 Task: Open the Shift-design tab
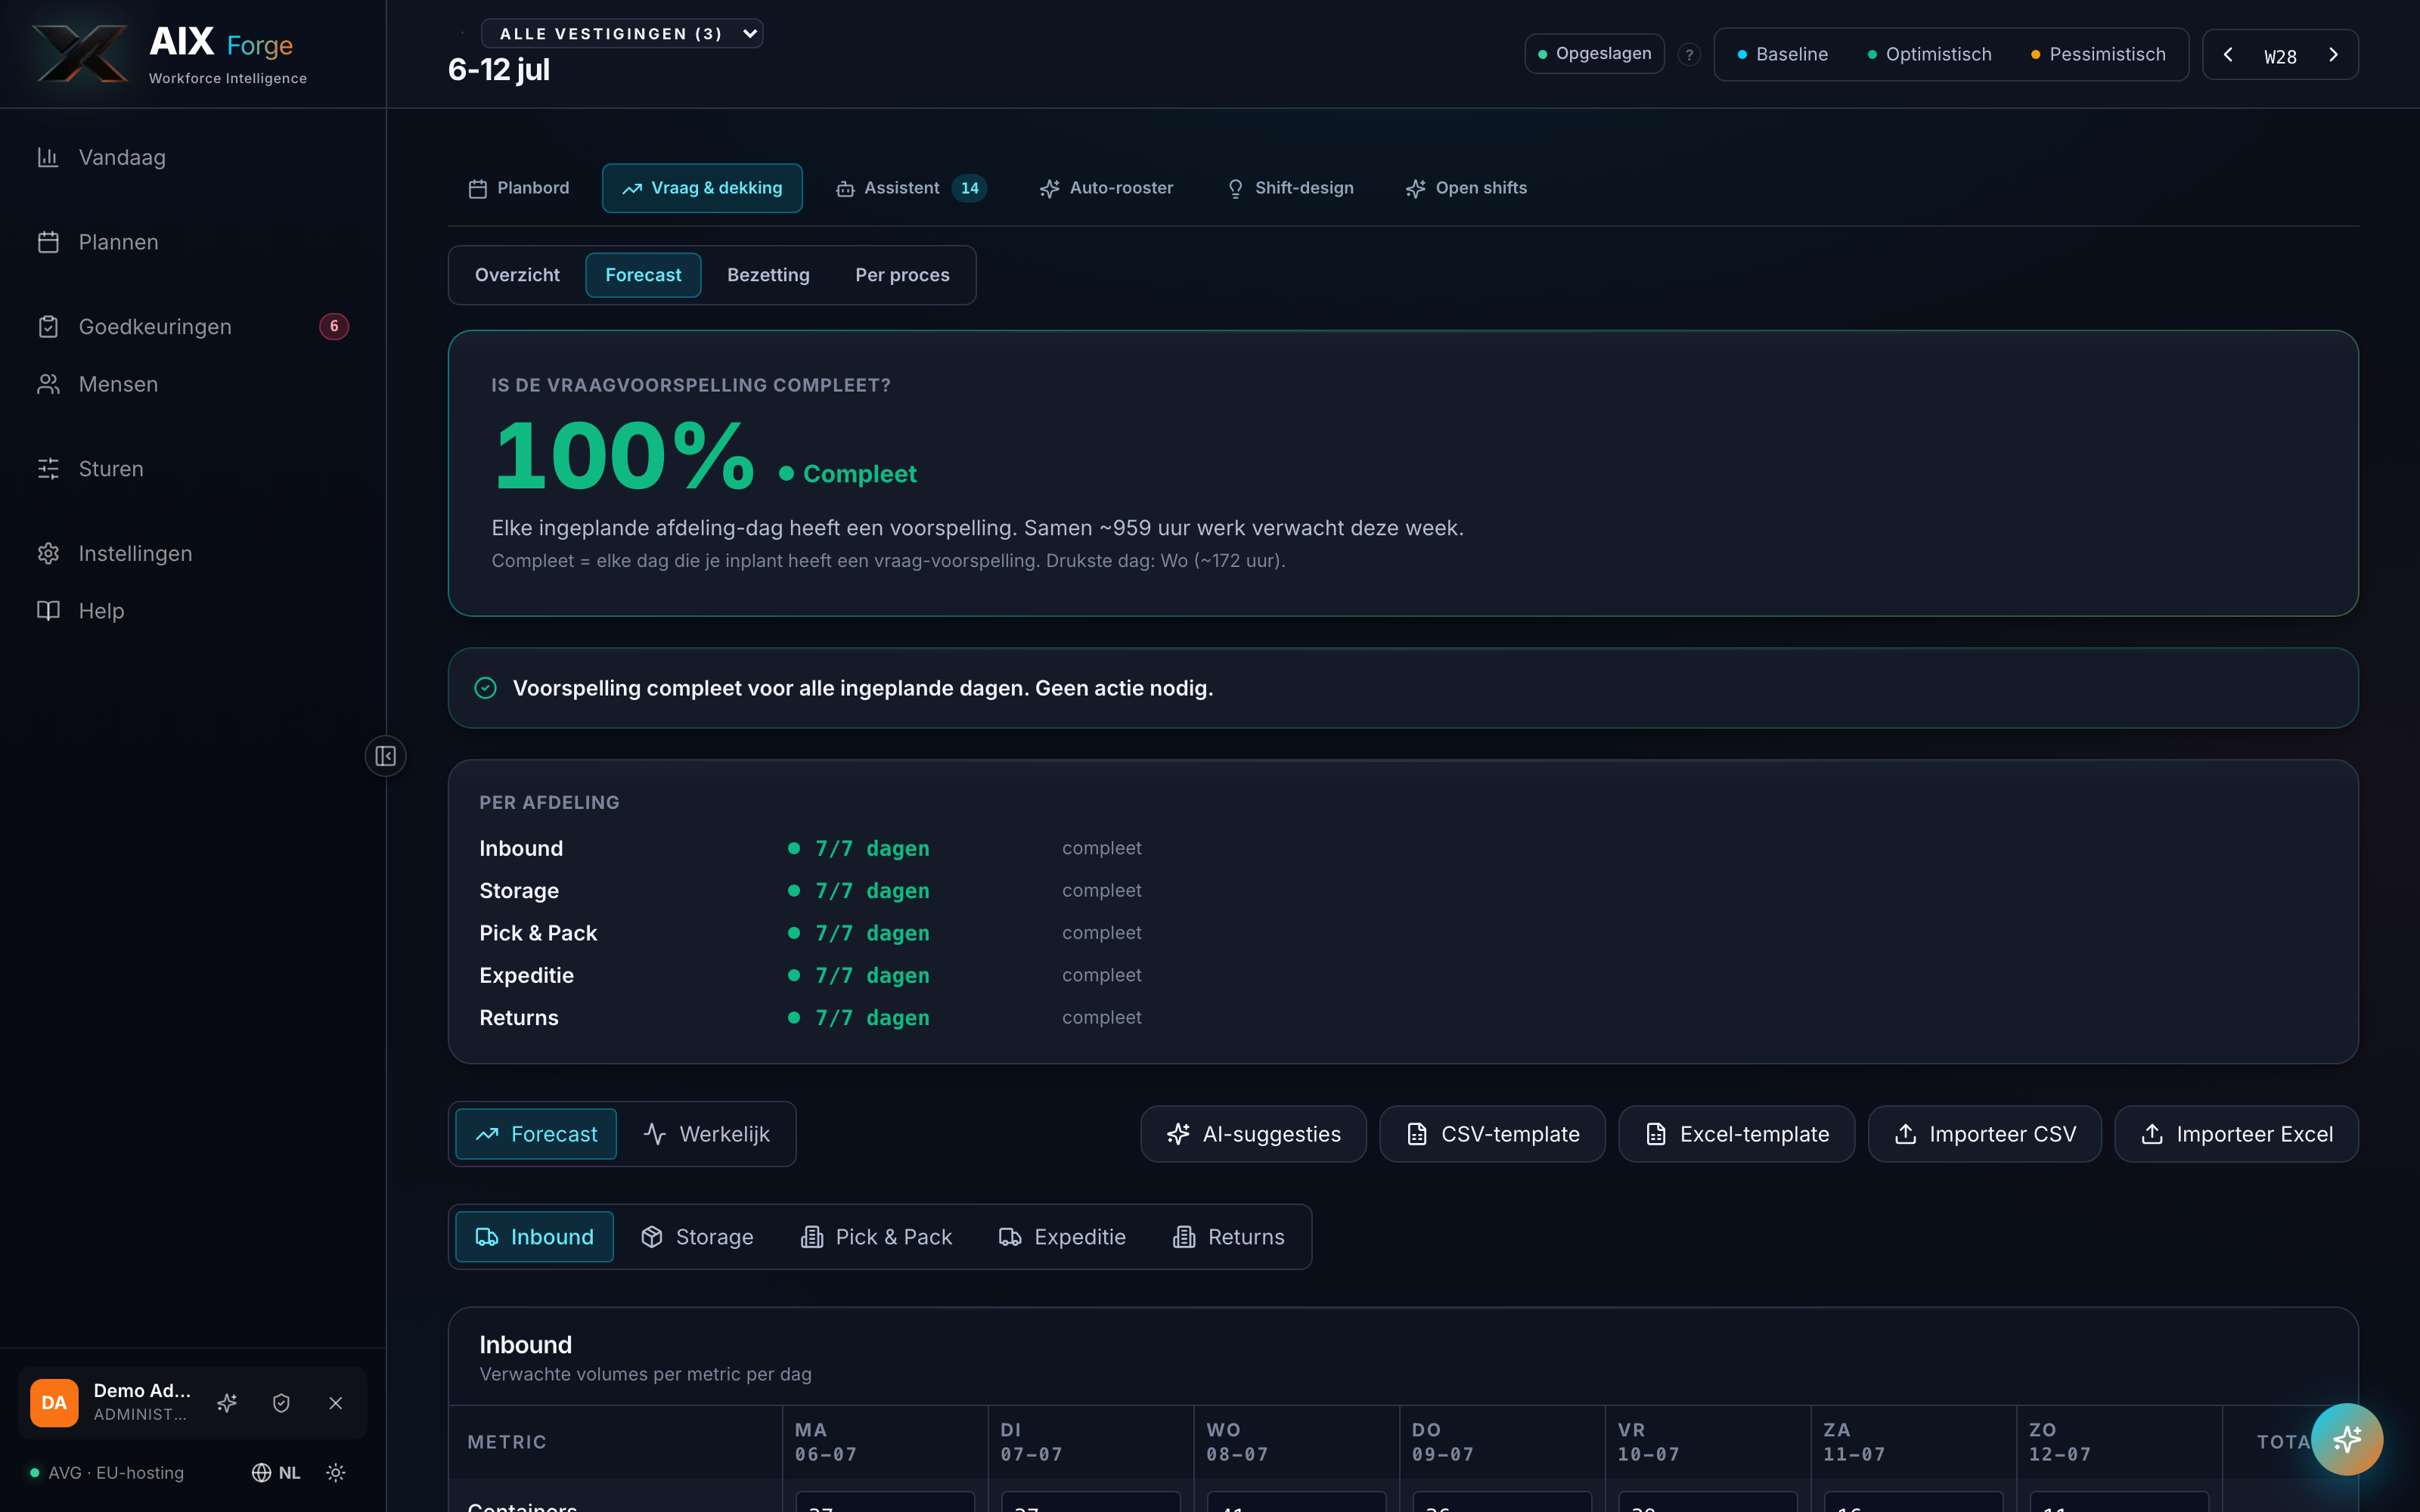(x=1290, y=188)
